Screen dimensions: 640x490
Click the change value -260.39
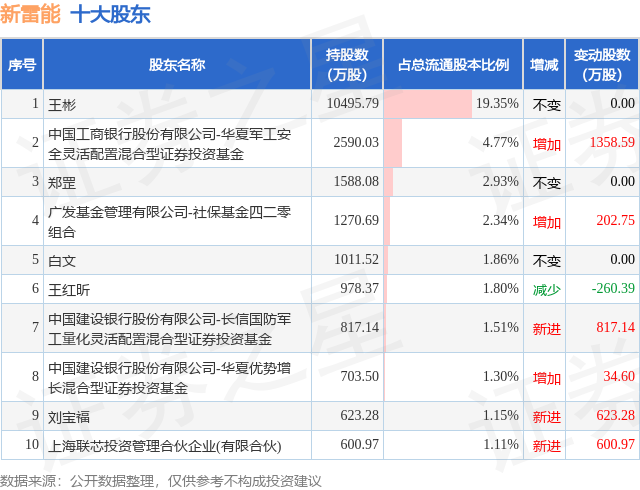click(x=613, y=288)
